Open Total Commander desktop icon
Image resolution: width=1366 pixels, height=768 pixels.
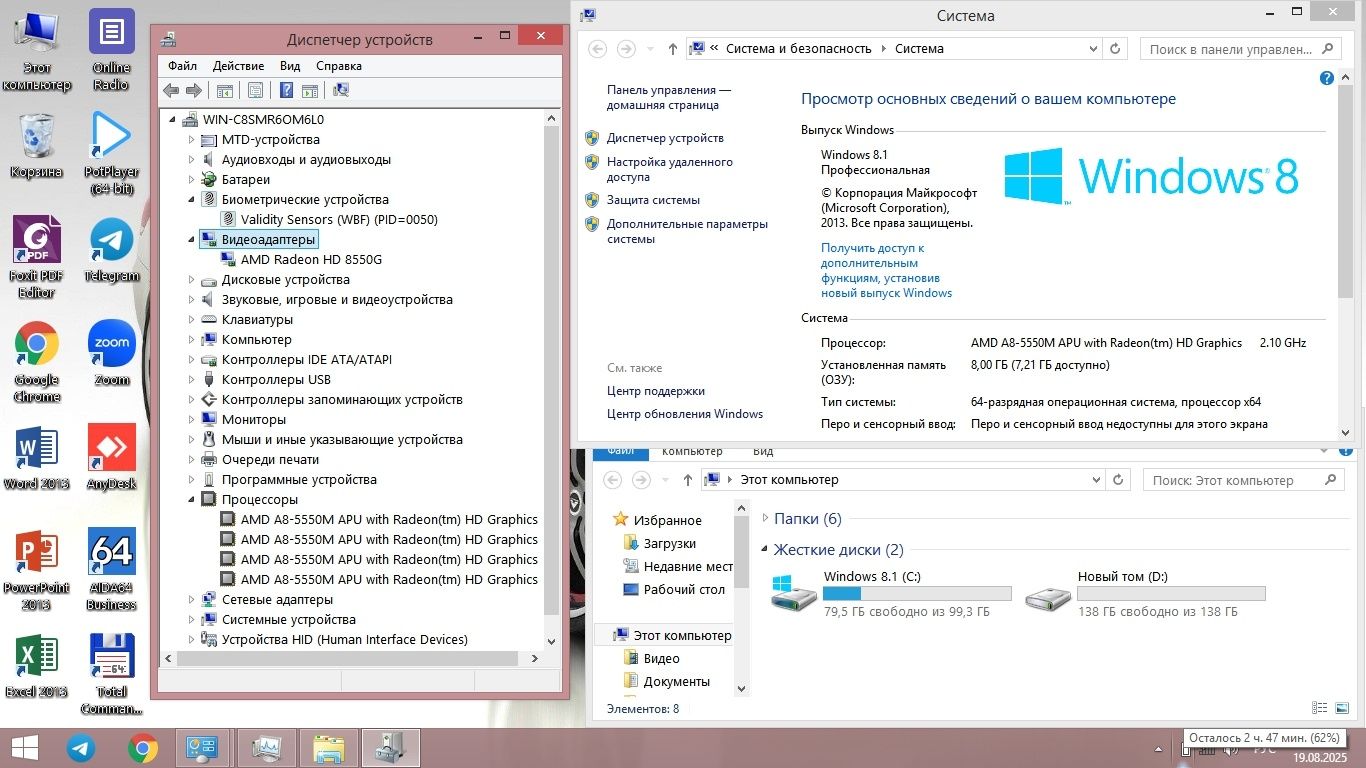(x=111, y=674)
